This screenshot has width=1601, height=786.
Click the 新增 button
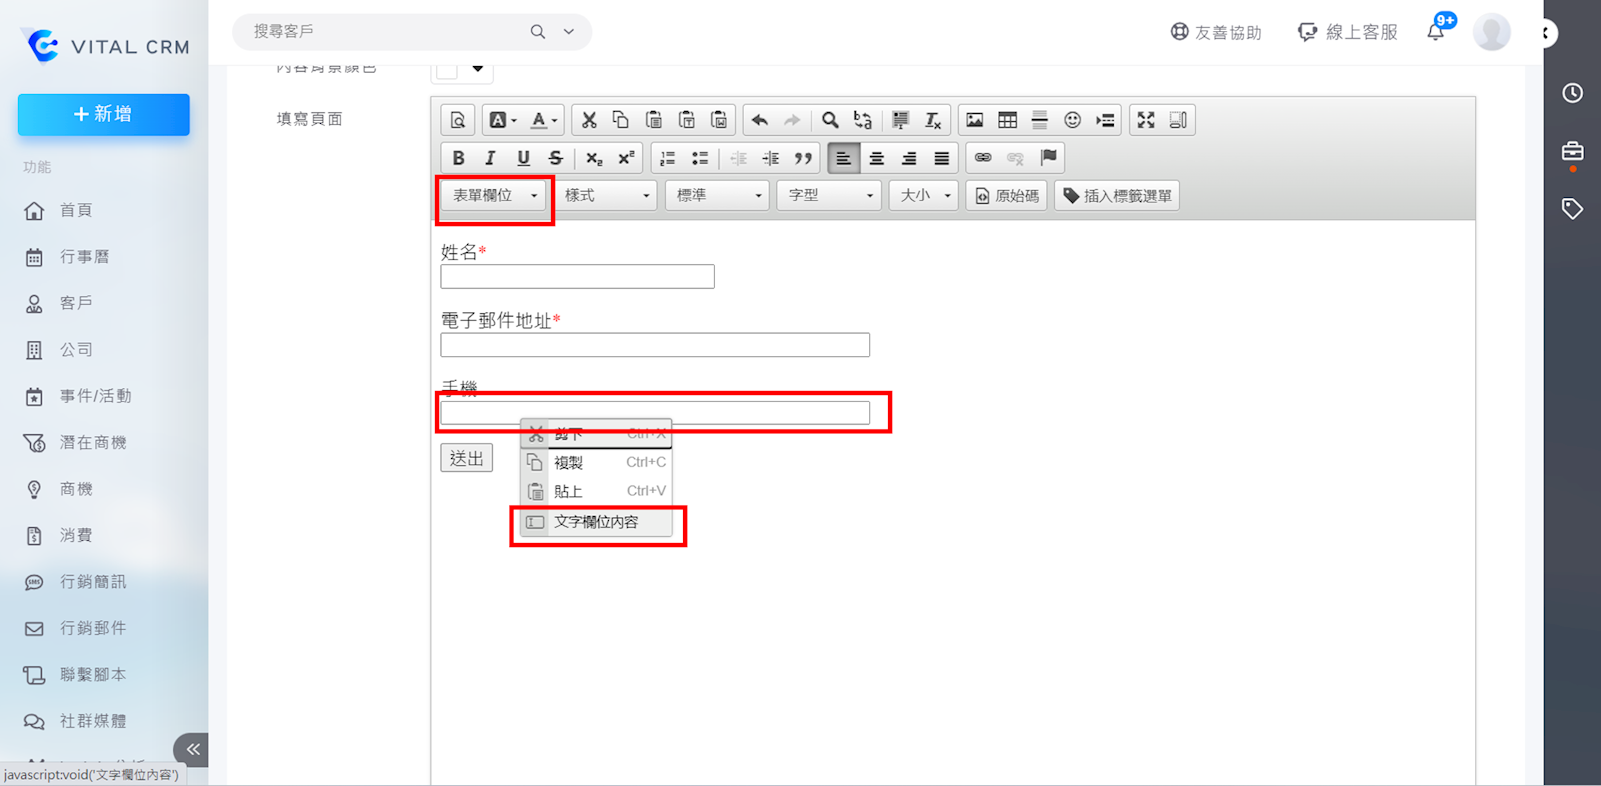(x=104, y=115)
